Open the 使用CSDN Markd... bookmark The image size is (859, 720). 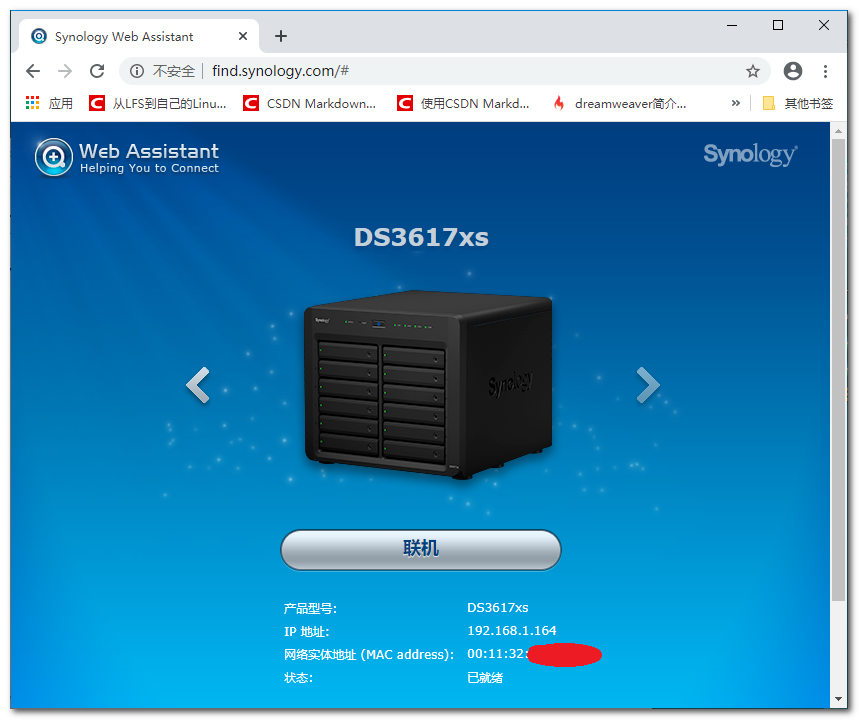click(x=463, y=103)
